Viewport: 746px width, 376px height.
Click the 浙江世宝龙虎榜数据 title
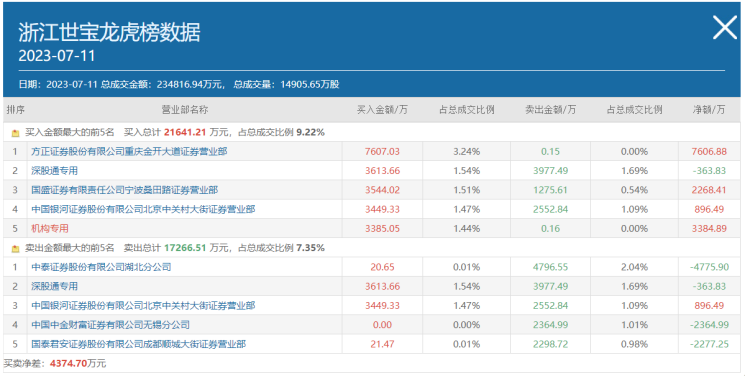point(109,32)
